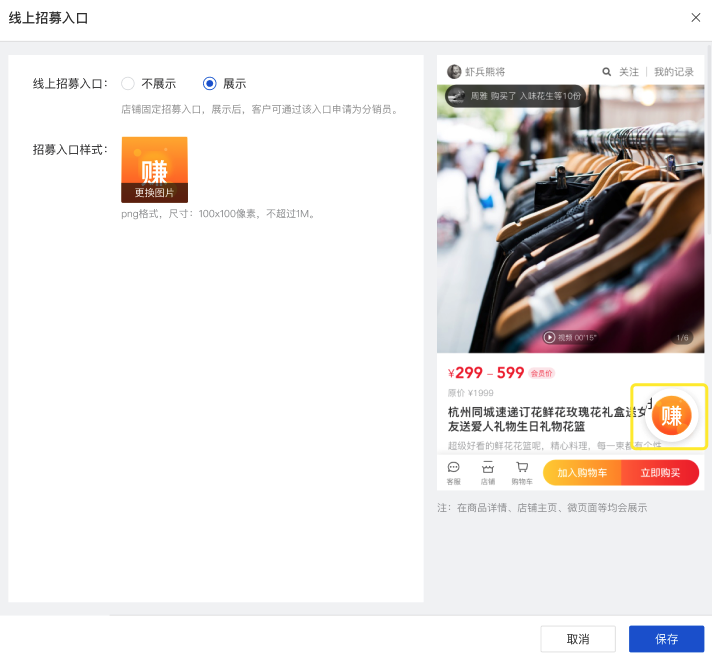The height and width of the screenshot is (658, 712).
Task: Click the 购物车 cart icon
Action: (x=522, y=473)
